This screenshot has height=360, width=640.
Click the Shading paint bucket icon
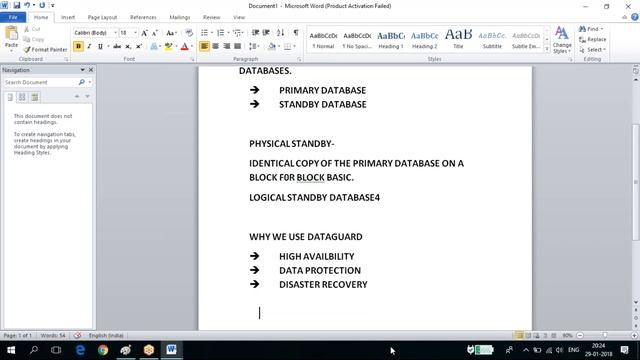click(x=271, y=46)
